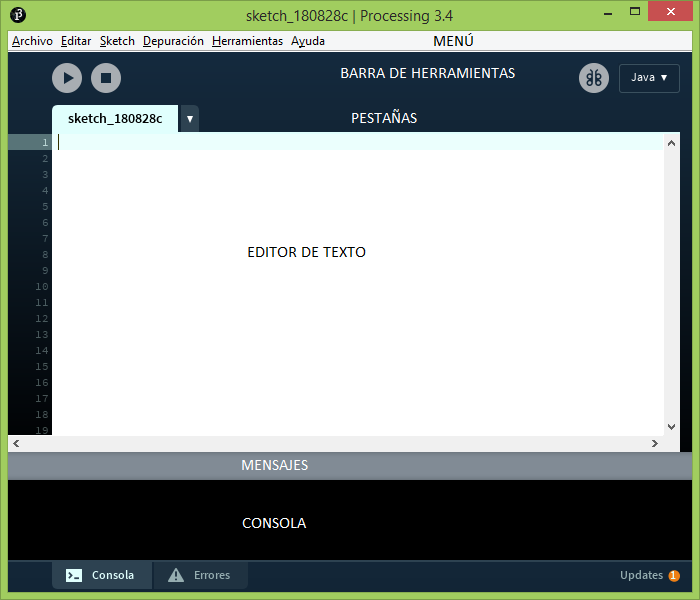
Task: Click the console terminal icon
Action: tap(74, 575)
